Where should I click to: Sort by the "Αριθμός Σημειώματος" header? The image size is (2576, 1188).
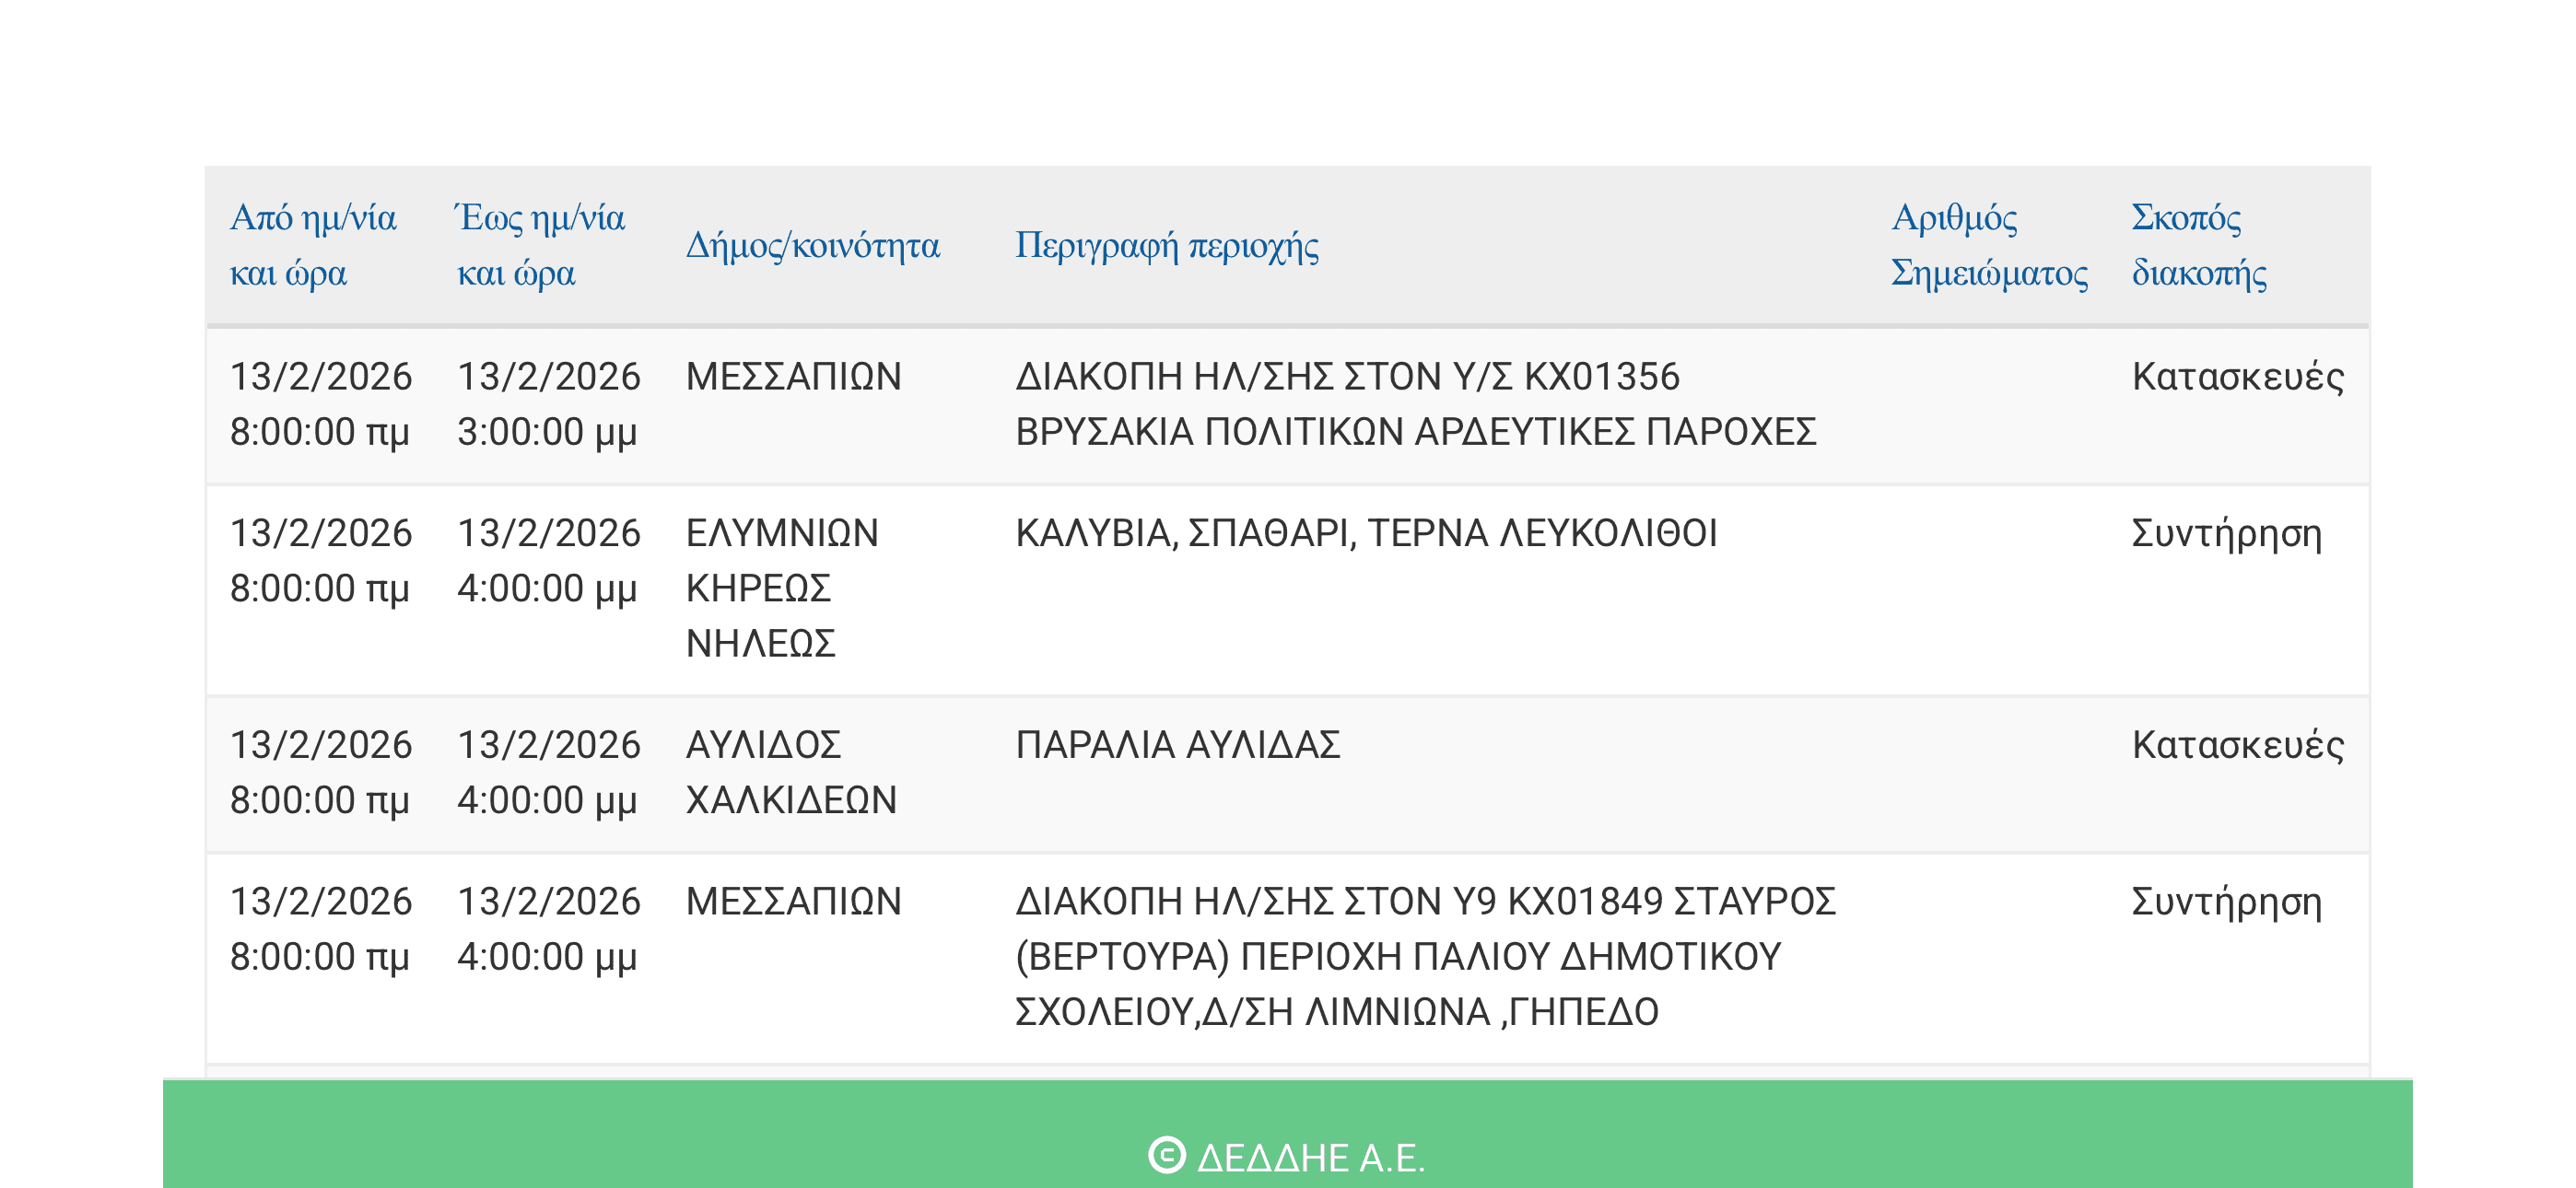point(1989,245)
